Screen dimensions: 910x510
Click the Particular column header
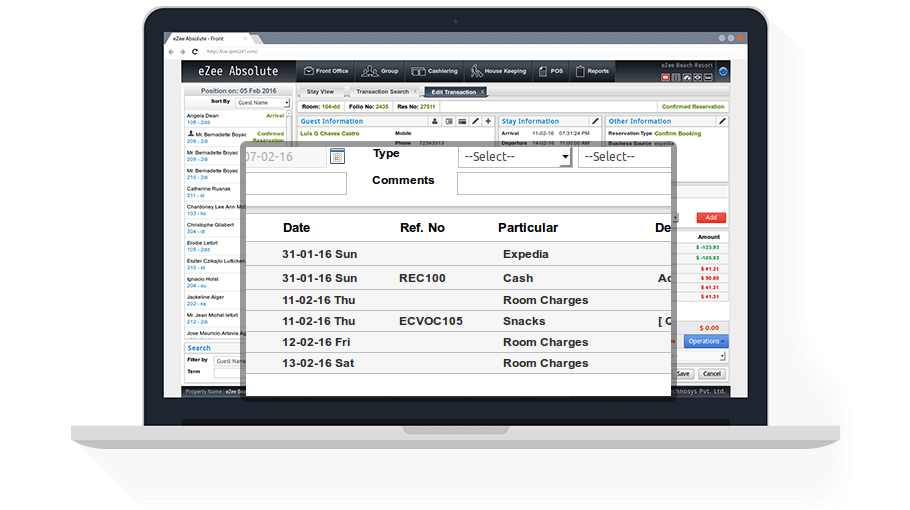click(528, 228)
